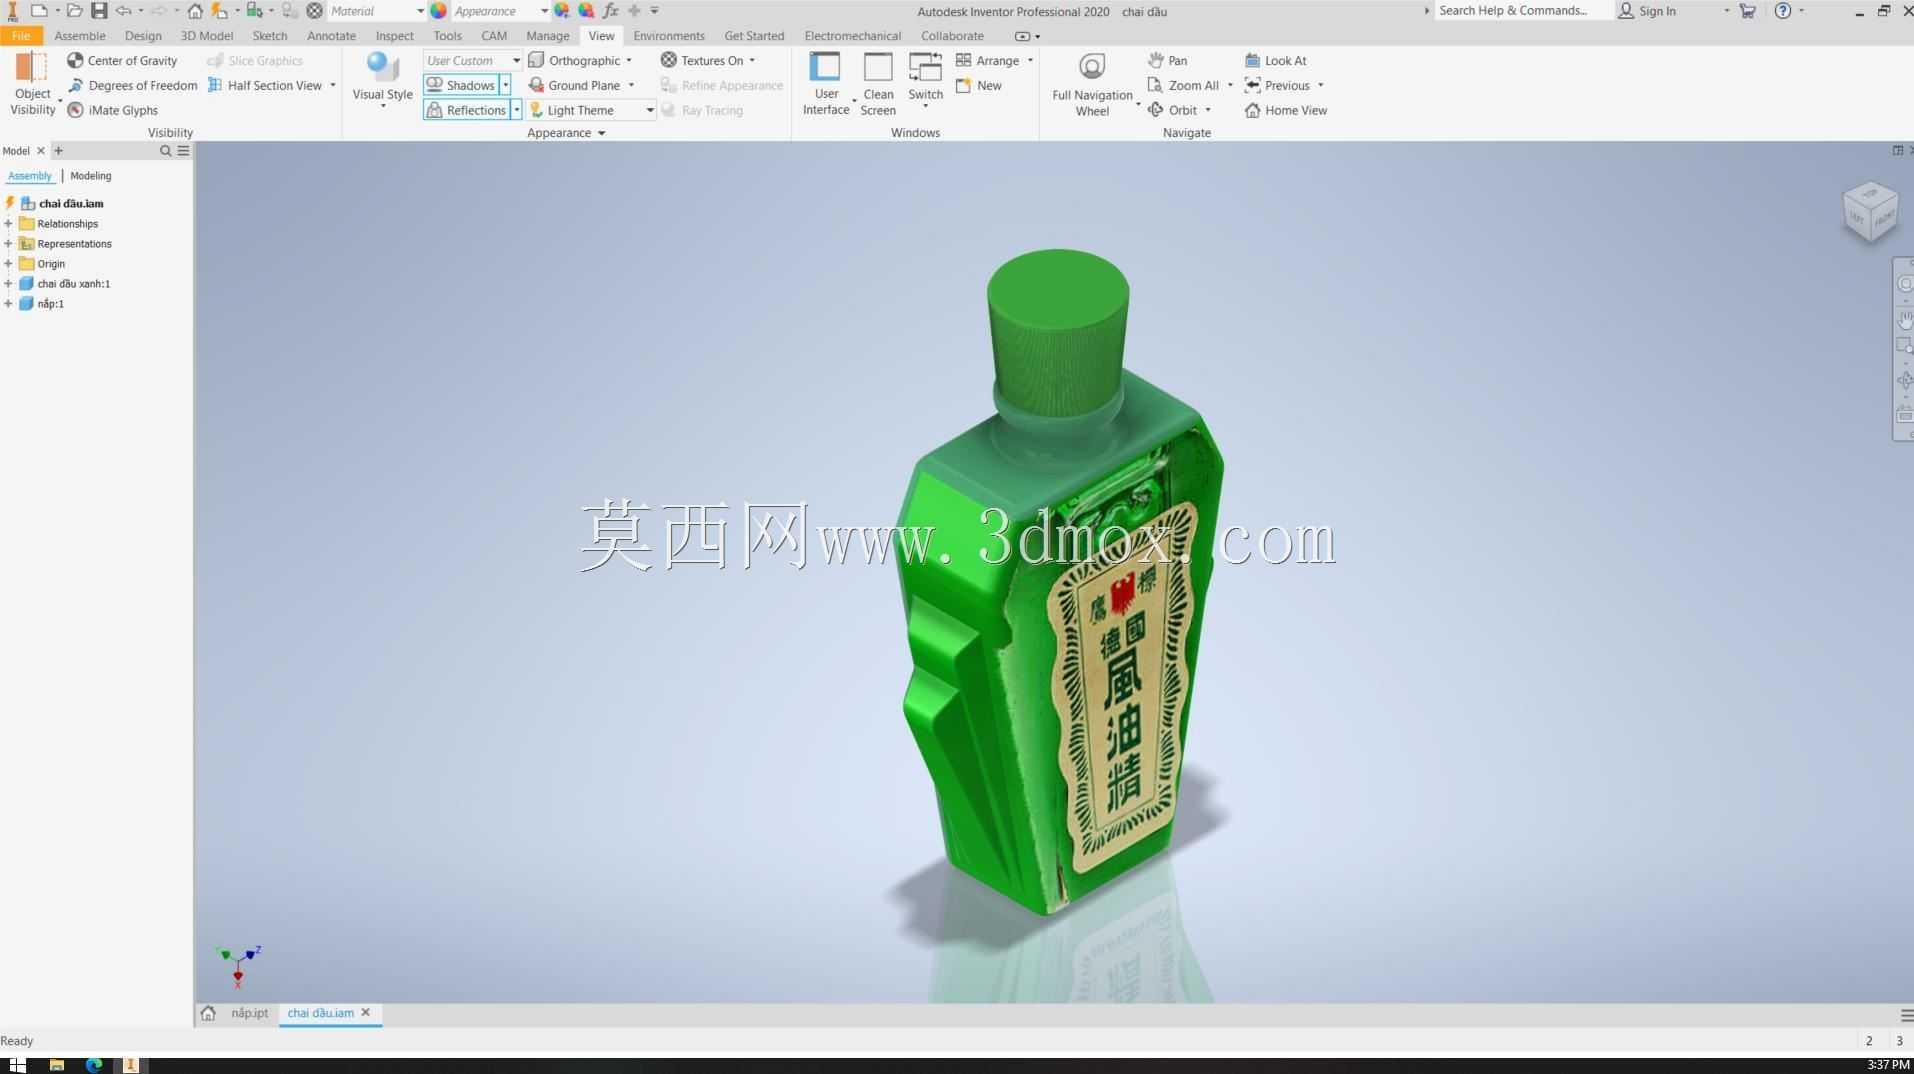1914x1074 pixels.
Task: Expand Representations folder node
Action: click(8, 244)
